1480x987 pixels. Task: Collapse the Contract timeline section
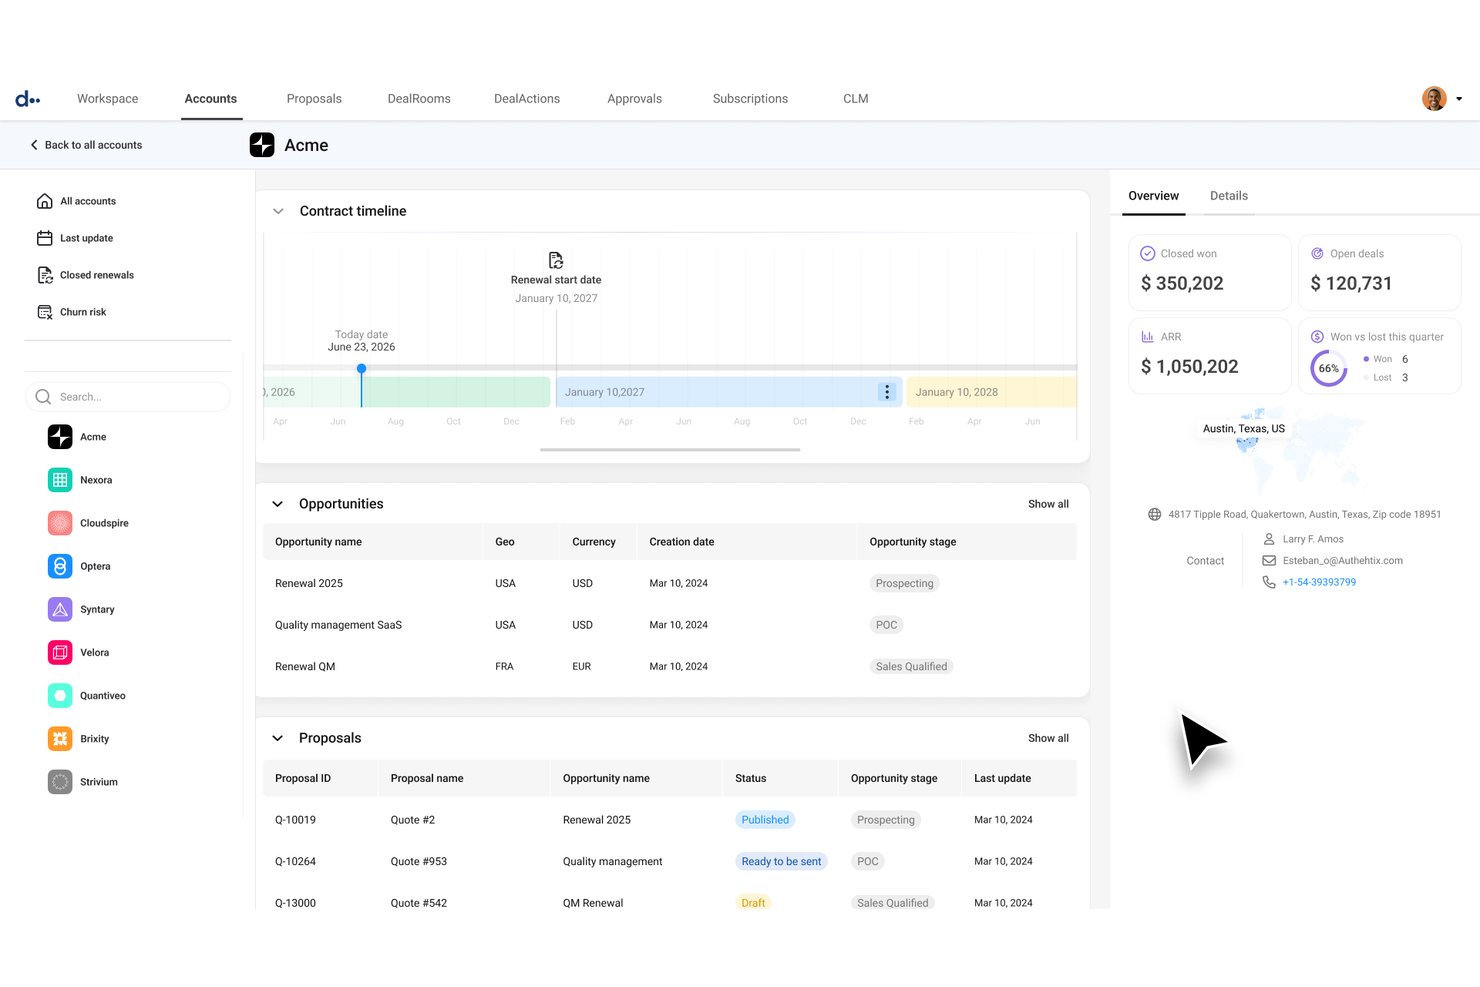[x=278, y=211]
